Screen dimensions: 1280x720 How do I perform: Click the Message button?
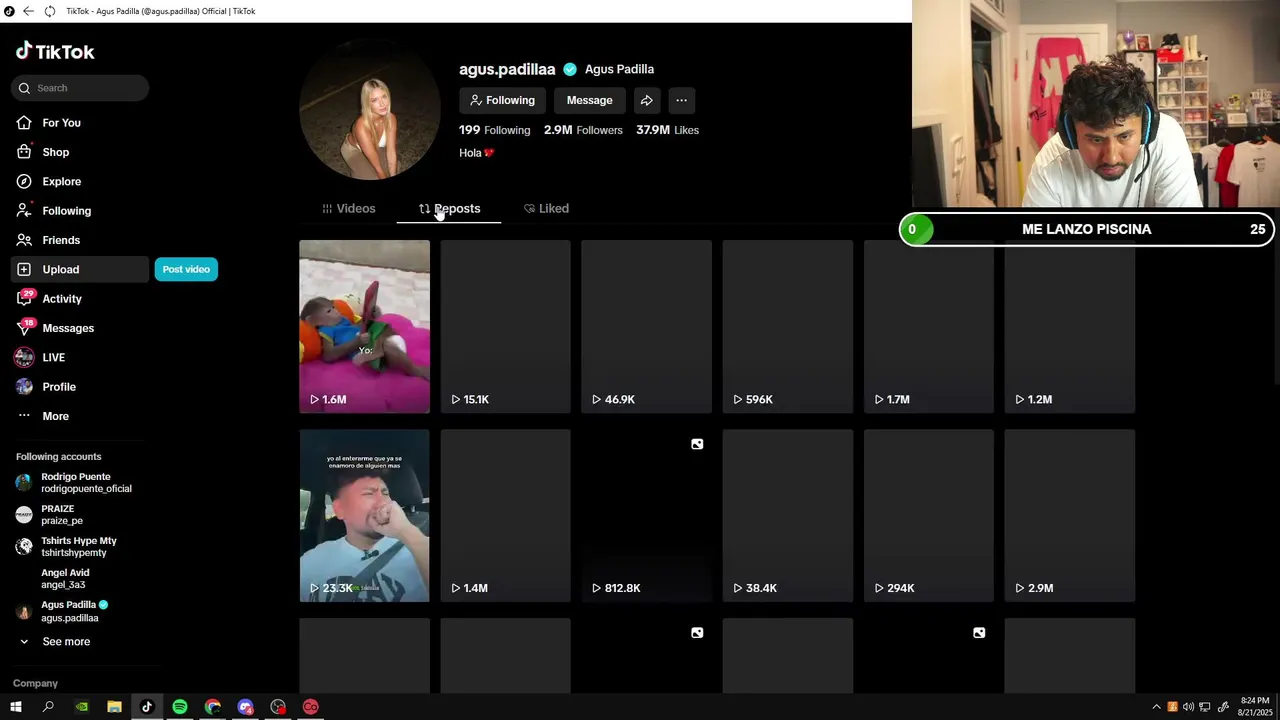(589, 100)
